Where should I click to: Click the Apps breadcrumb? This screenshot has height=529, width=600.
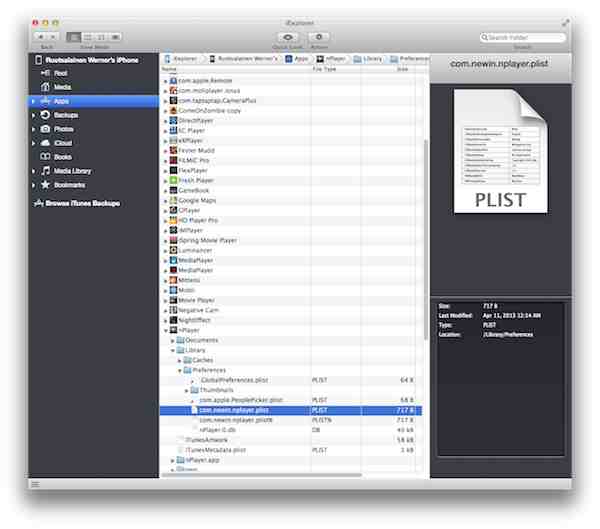(x=298, y=59)
